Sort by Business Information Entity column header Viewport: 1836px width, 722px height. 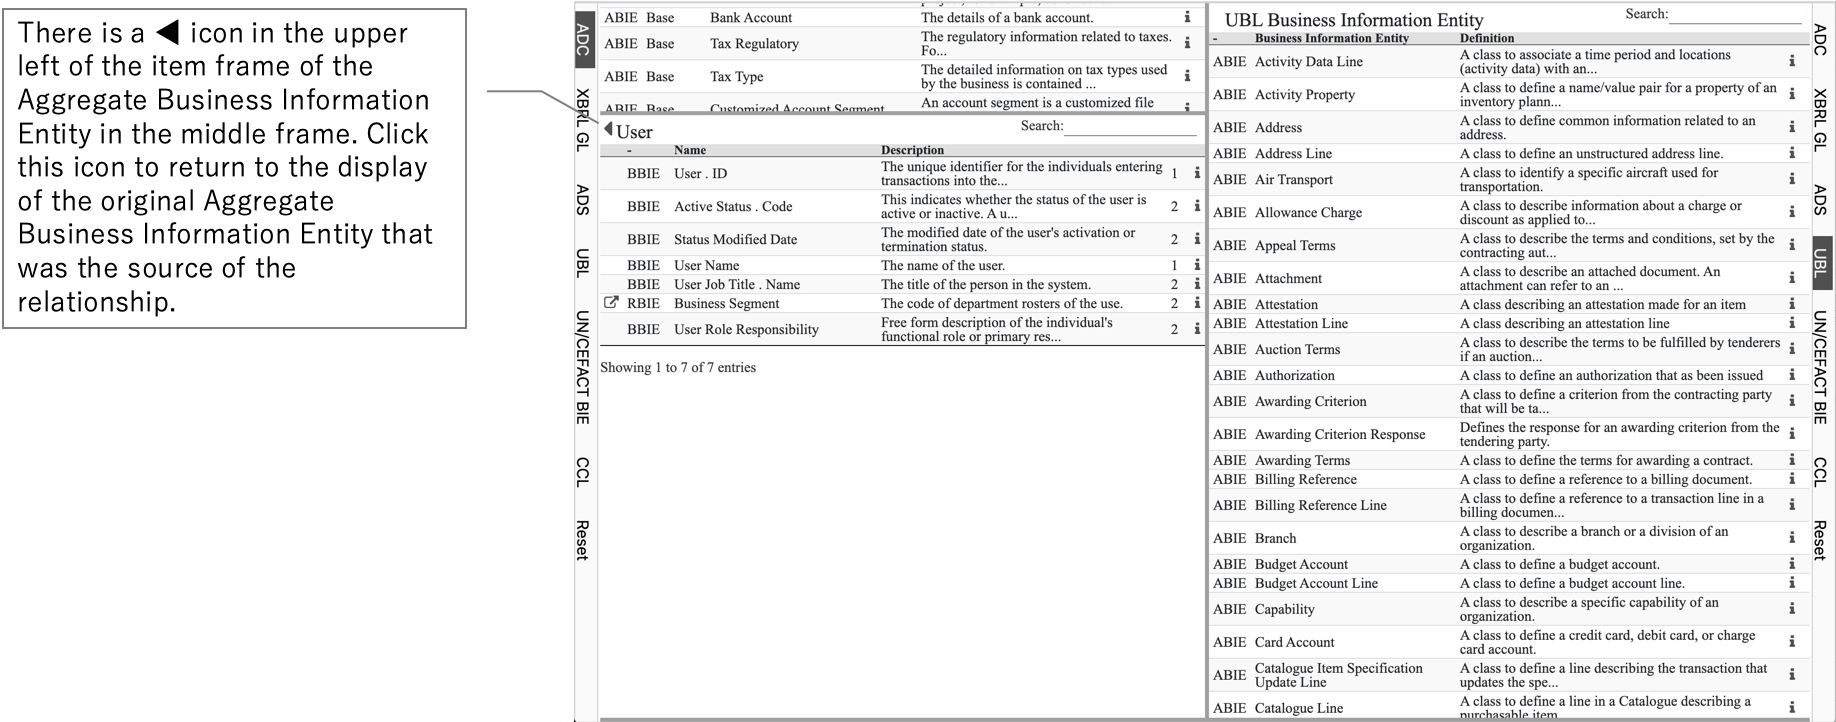click(x=1331, y=38)
